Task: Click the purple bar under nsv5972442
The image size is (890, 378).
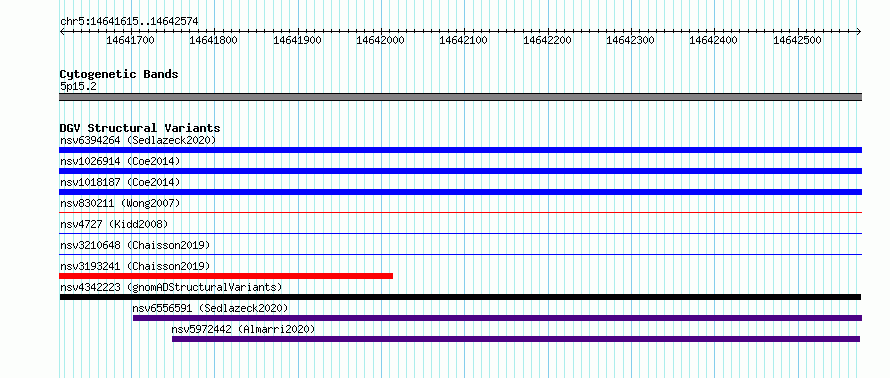Action: click(x=516, y=339)
